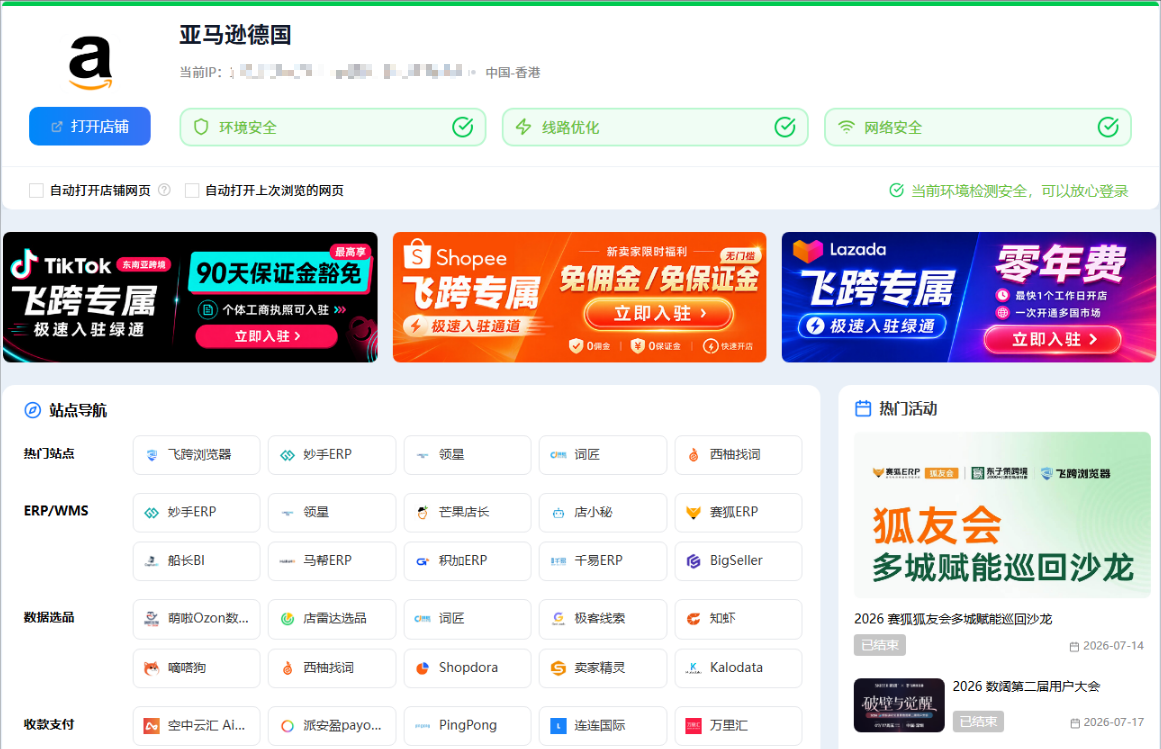1161x749 pixels.
Task: Open 马帮ERP site
Action: point(332,561)
